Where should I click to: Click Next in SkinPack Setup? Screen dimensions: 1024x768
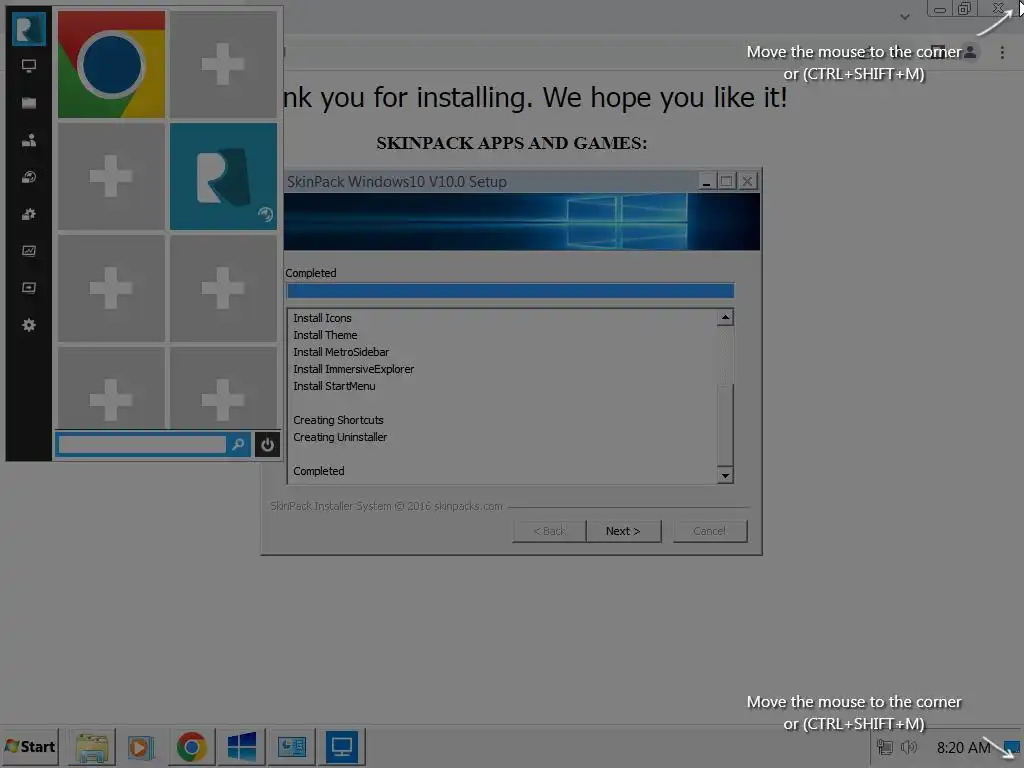(623, 531)
